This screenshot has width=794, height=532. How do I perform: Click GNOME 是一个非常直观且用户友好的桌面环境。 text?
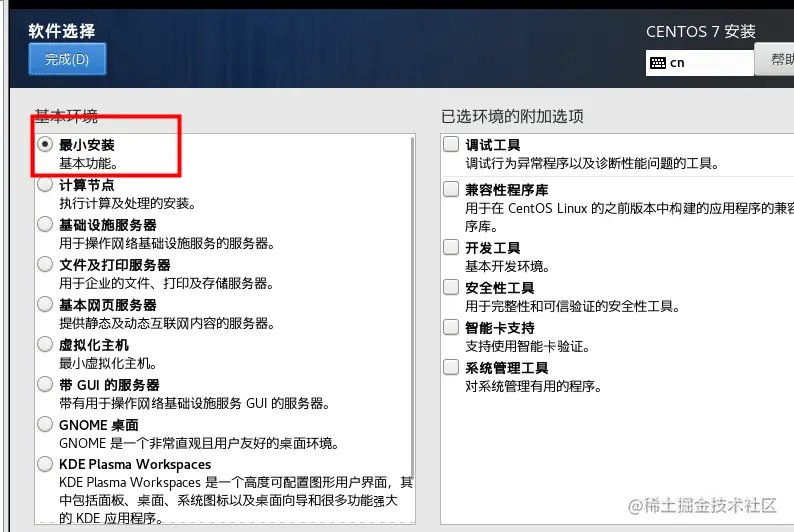click(x=199, y=443)
